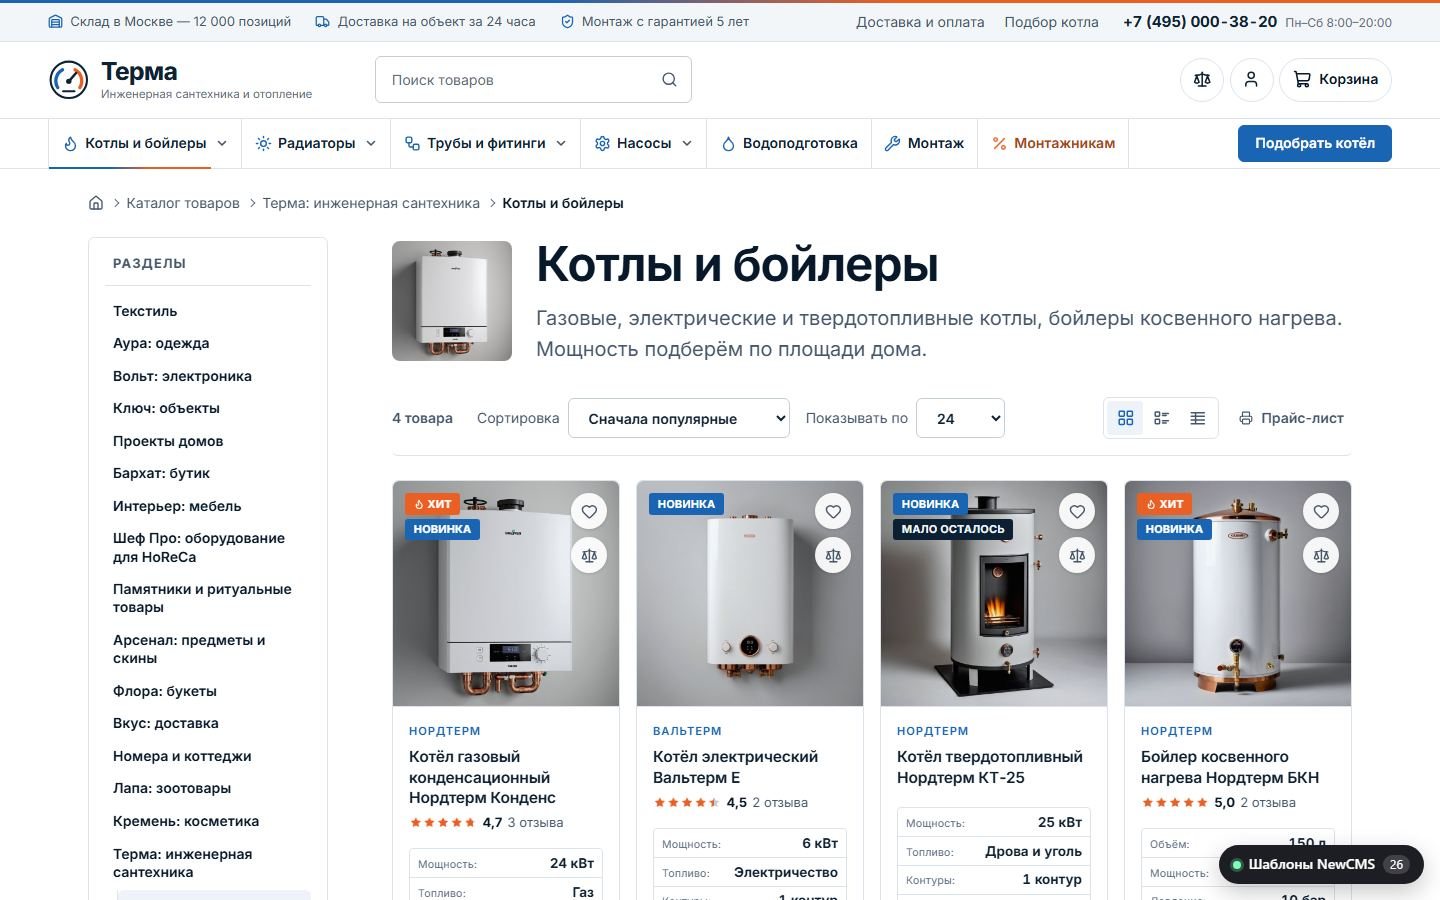This screenshot has width=1440, height=900.
Task: Click the cart icon in Корзина button
Action: coord(1302,80)
